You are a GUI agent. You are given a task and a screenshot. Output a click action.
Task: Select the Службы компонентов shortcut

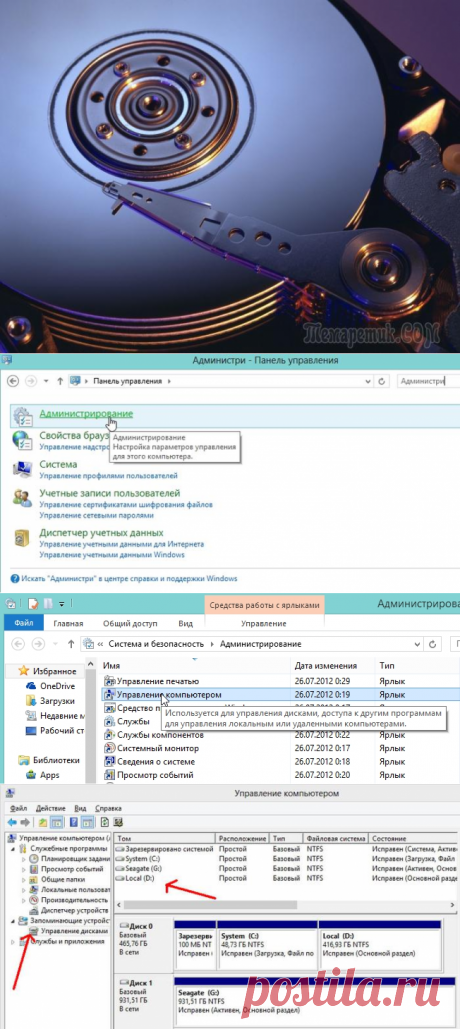160,734
